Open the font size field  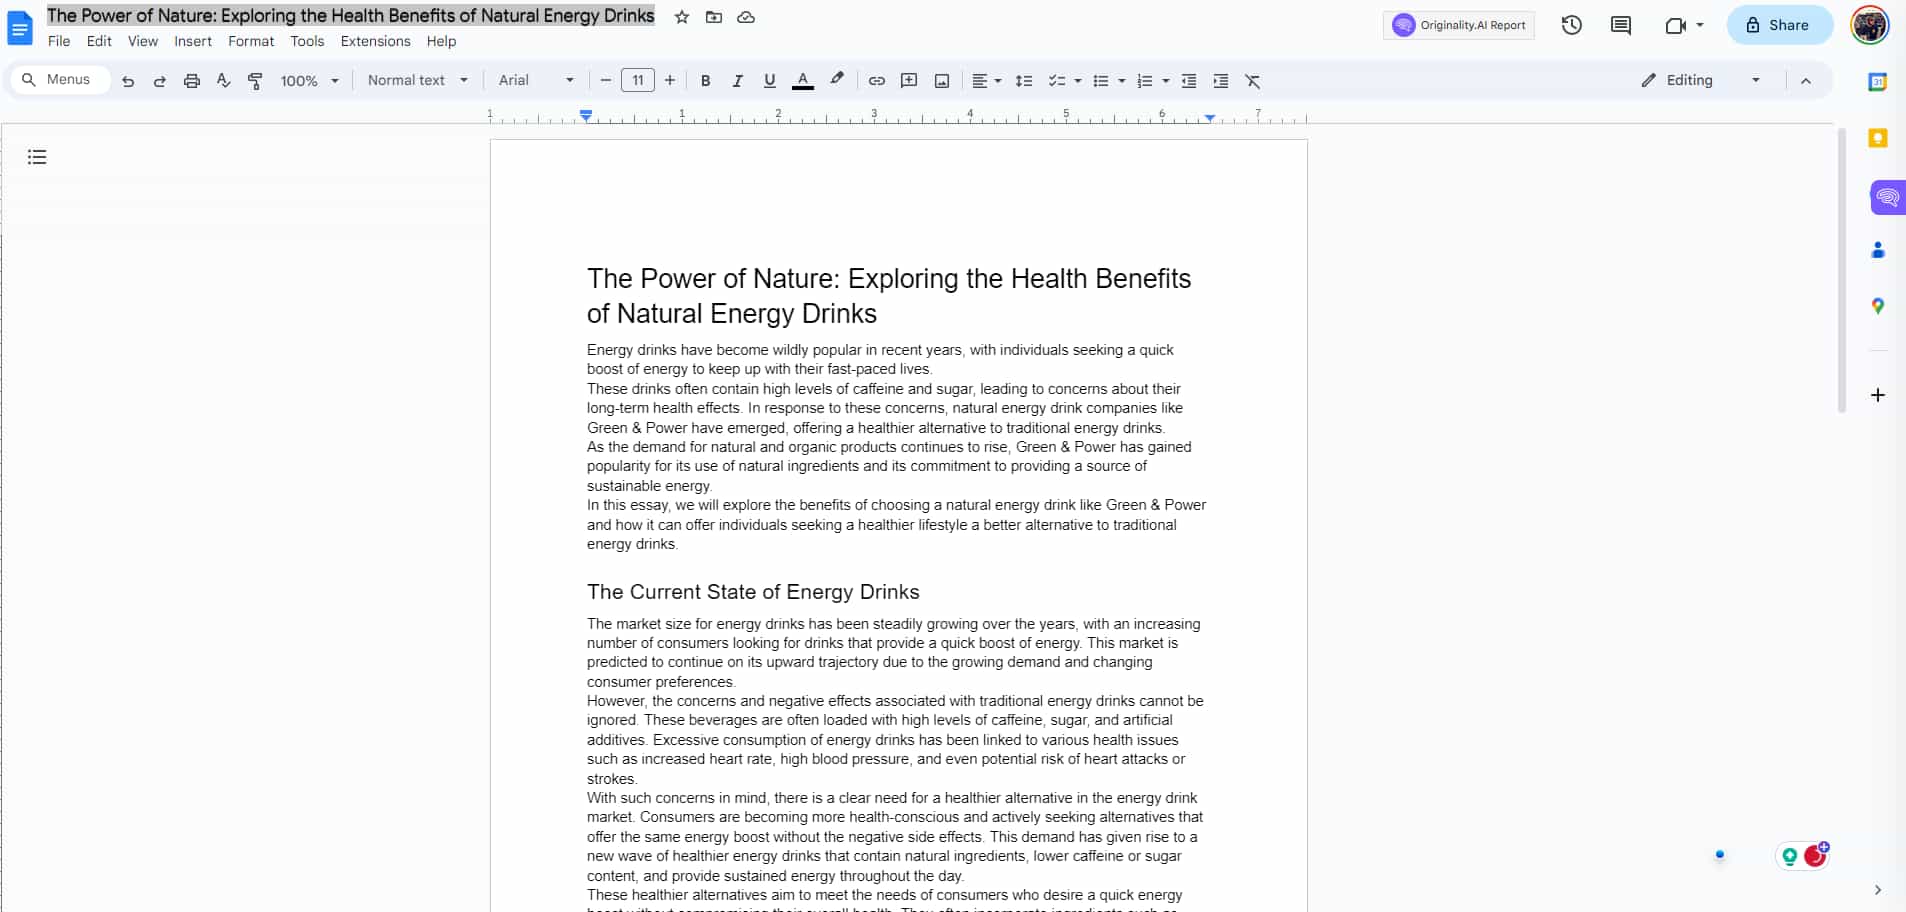[637, 80]
